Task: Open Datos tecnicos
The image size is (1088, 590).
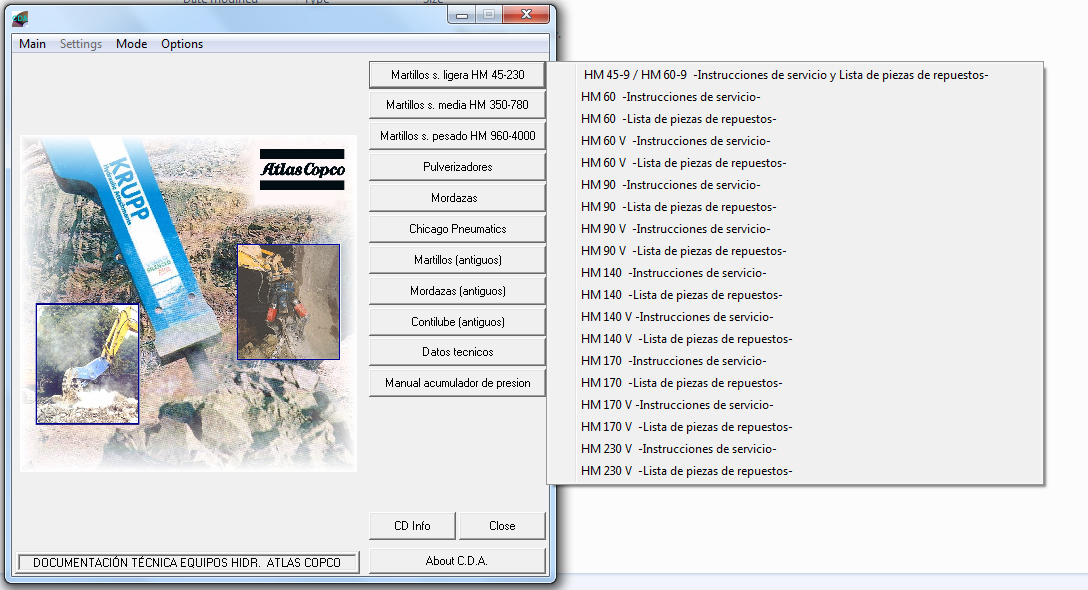Action: (457, 352)
